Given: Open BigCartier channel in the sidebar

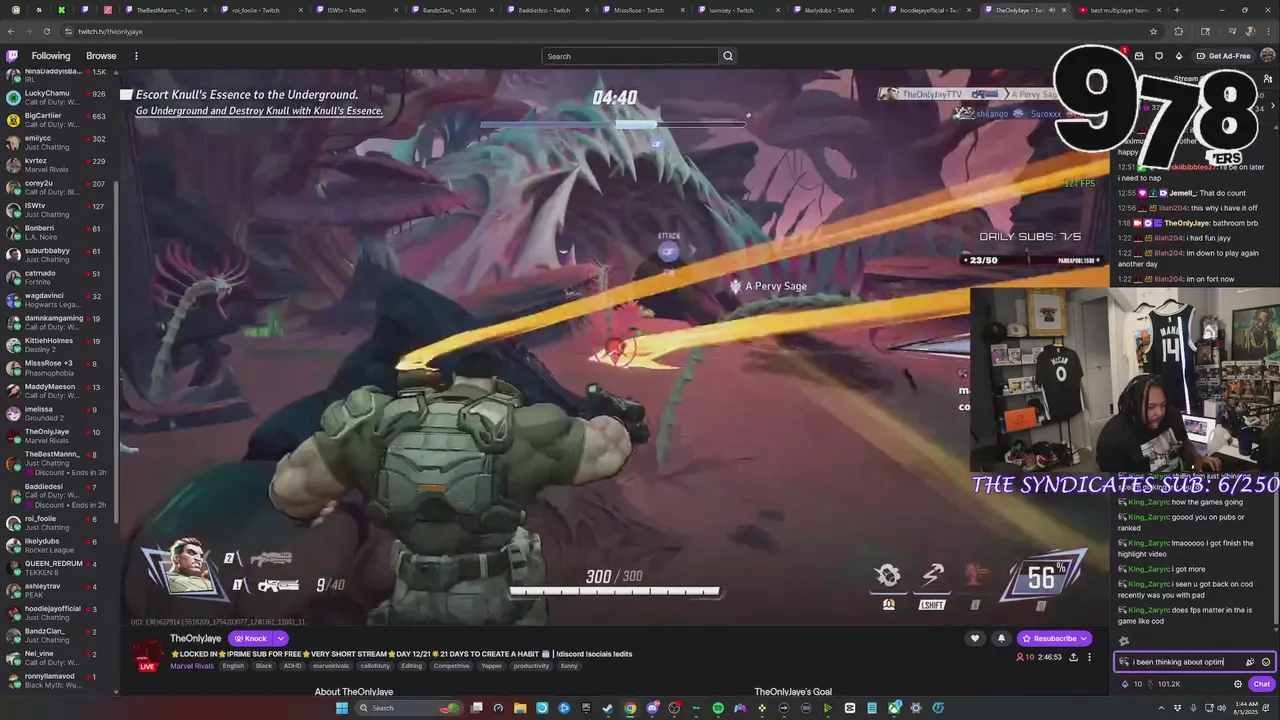Looking at the screenshot, I should 60,119.
